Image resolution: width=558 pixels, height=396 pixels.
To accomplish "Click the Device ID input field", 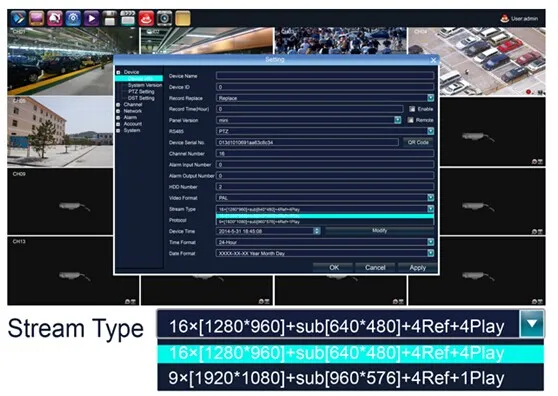I will 325,87.
